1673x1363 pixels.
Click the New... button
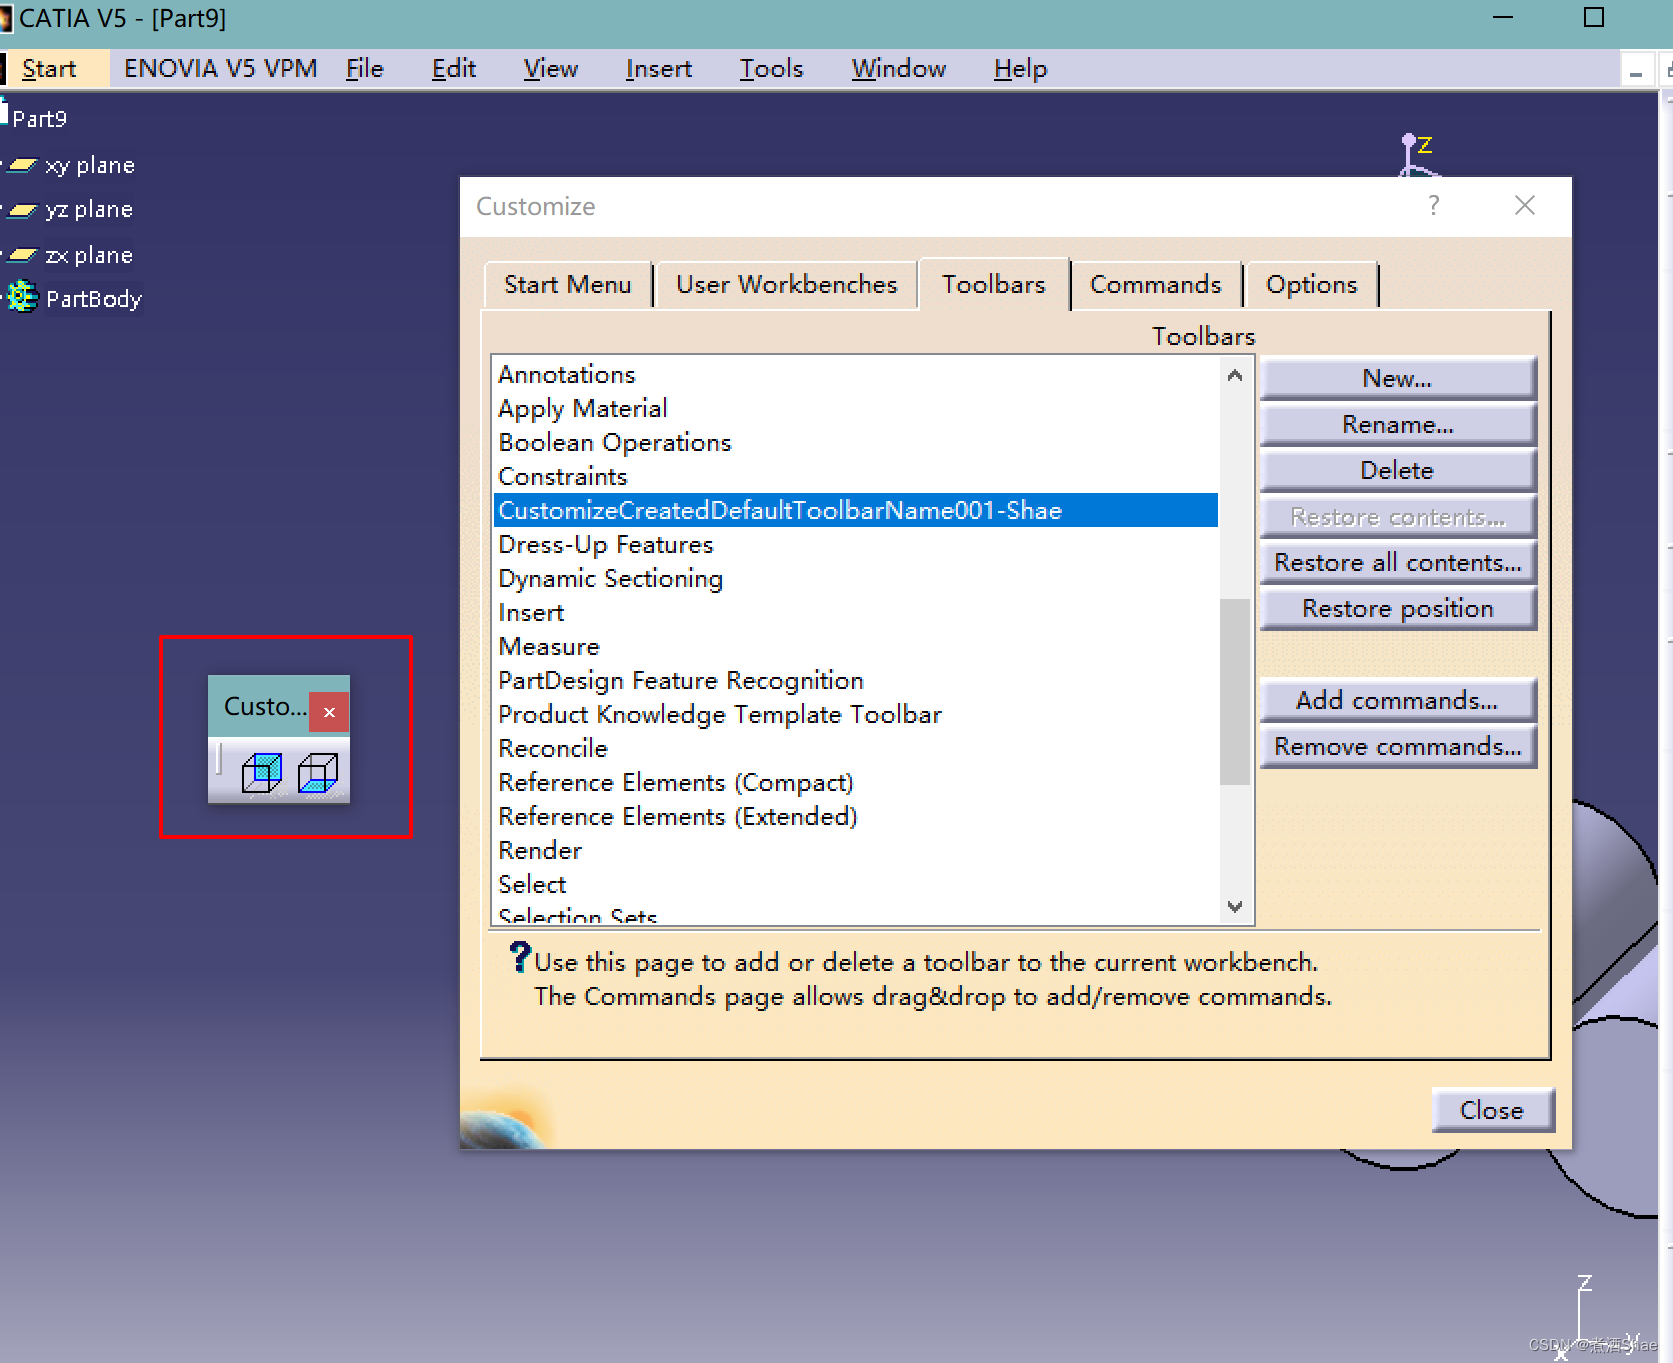(x=1397, y=379)
